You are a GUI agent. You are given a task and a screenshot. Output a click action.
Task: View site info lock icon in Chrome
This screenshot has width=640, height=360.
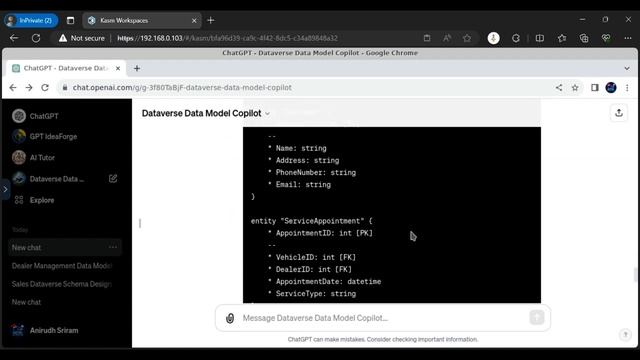[x=64, y=87]
